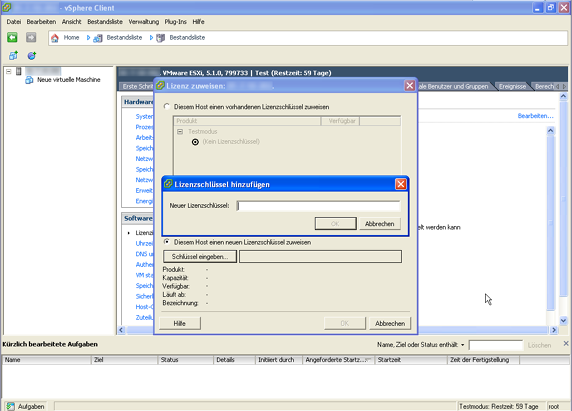Open the Hilfe menu
This screenshot has height=411, width=572.
pos(198,22)
